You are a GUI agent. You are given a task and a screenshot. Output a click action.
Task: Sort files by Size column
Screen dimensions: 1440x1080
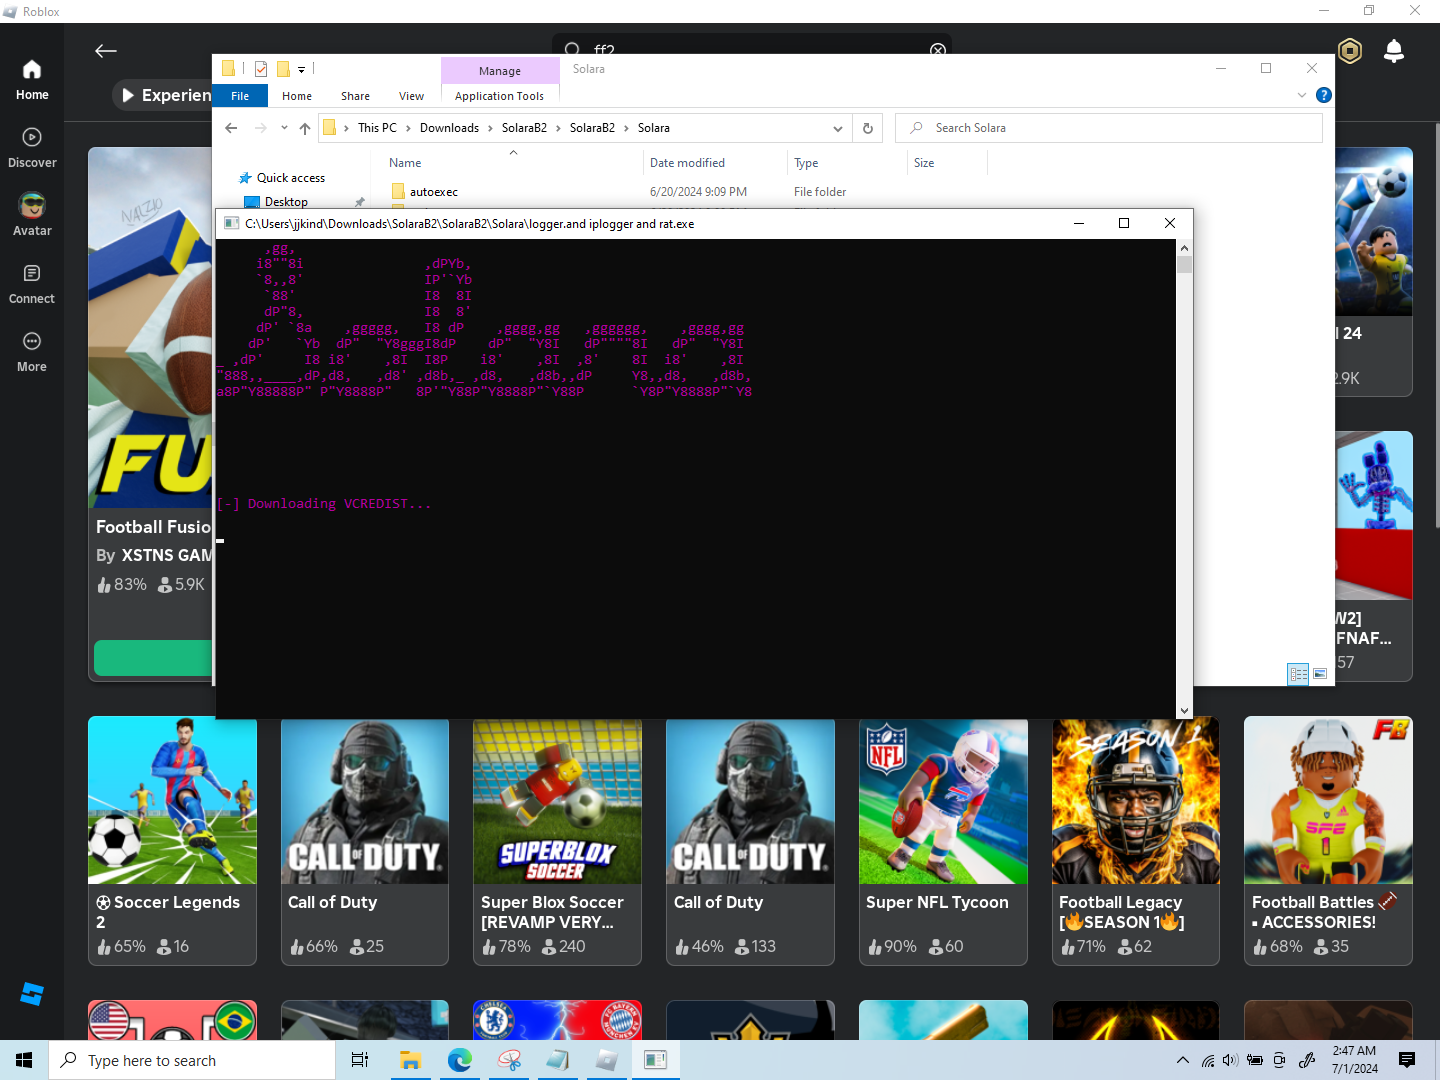tap(947, 163)
